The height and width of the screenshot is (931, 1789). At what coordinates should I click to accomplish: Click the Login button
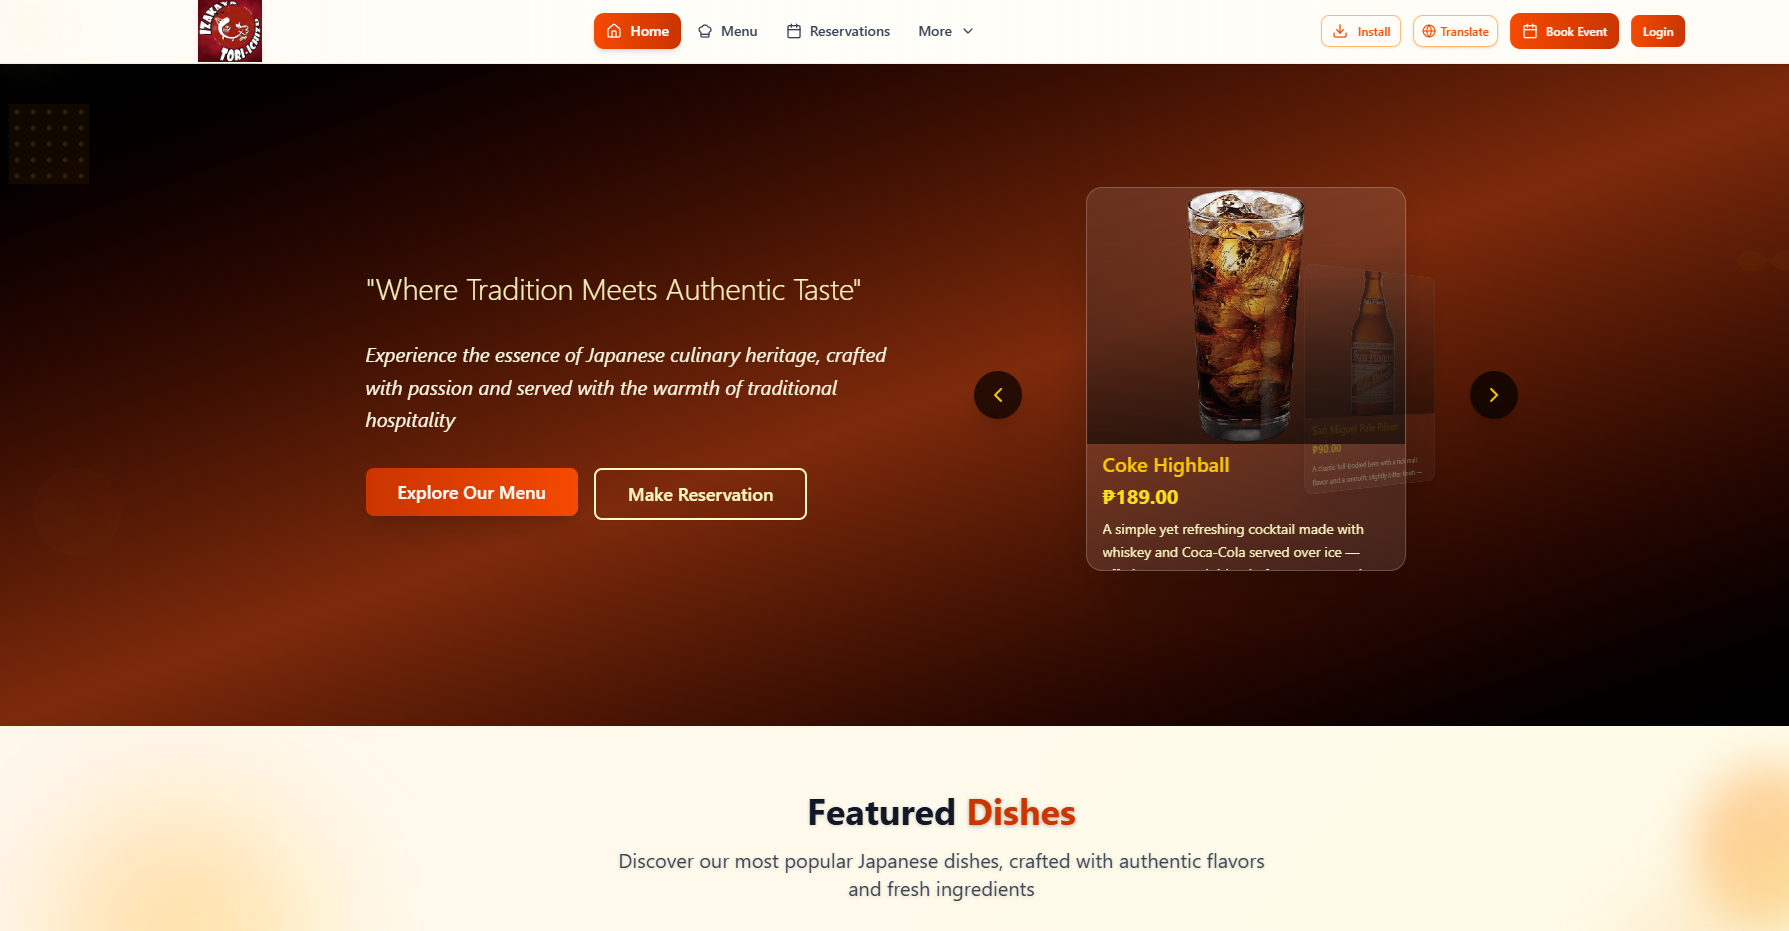tap(1658, 31)
